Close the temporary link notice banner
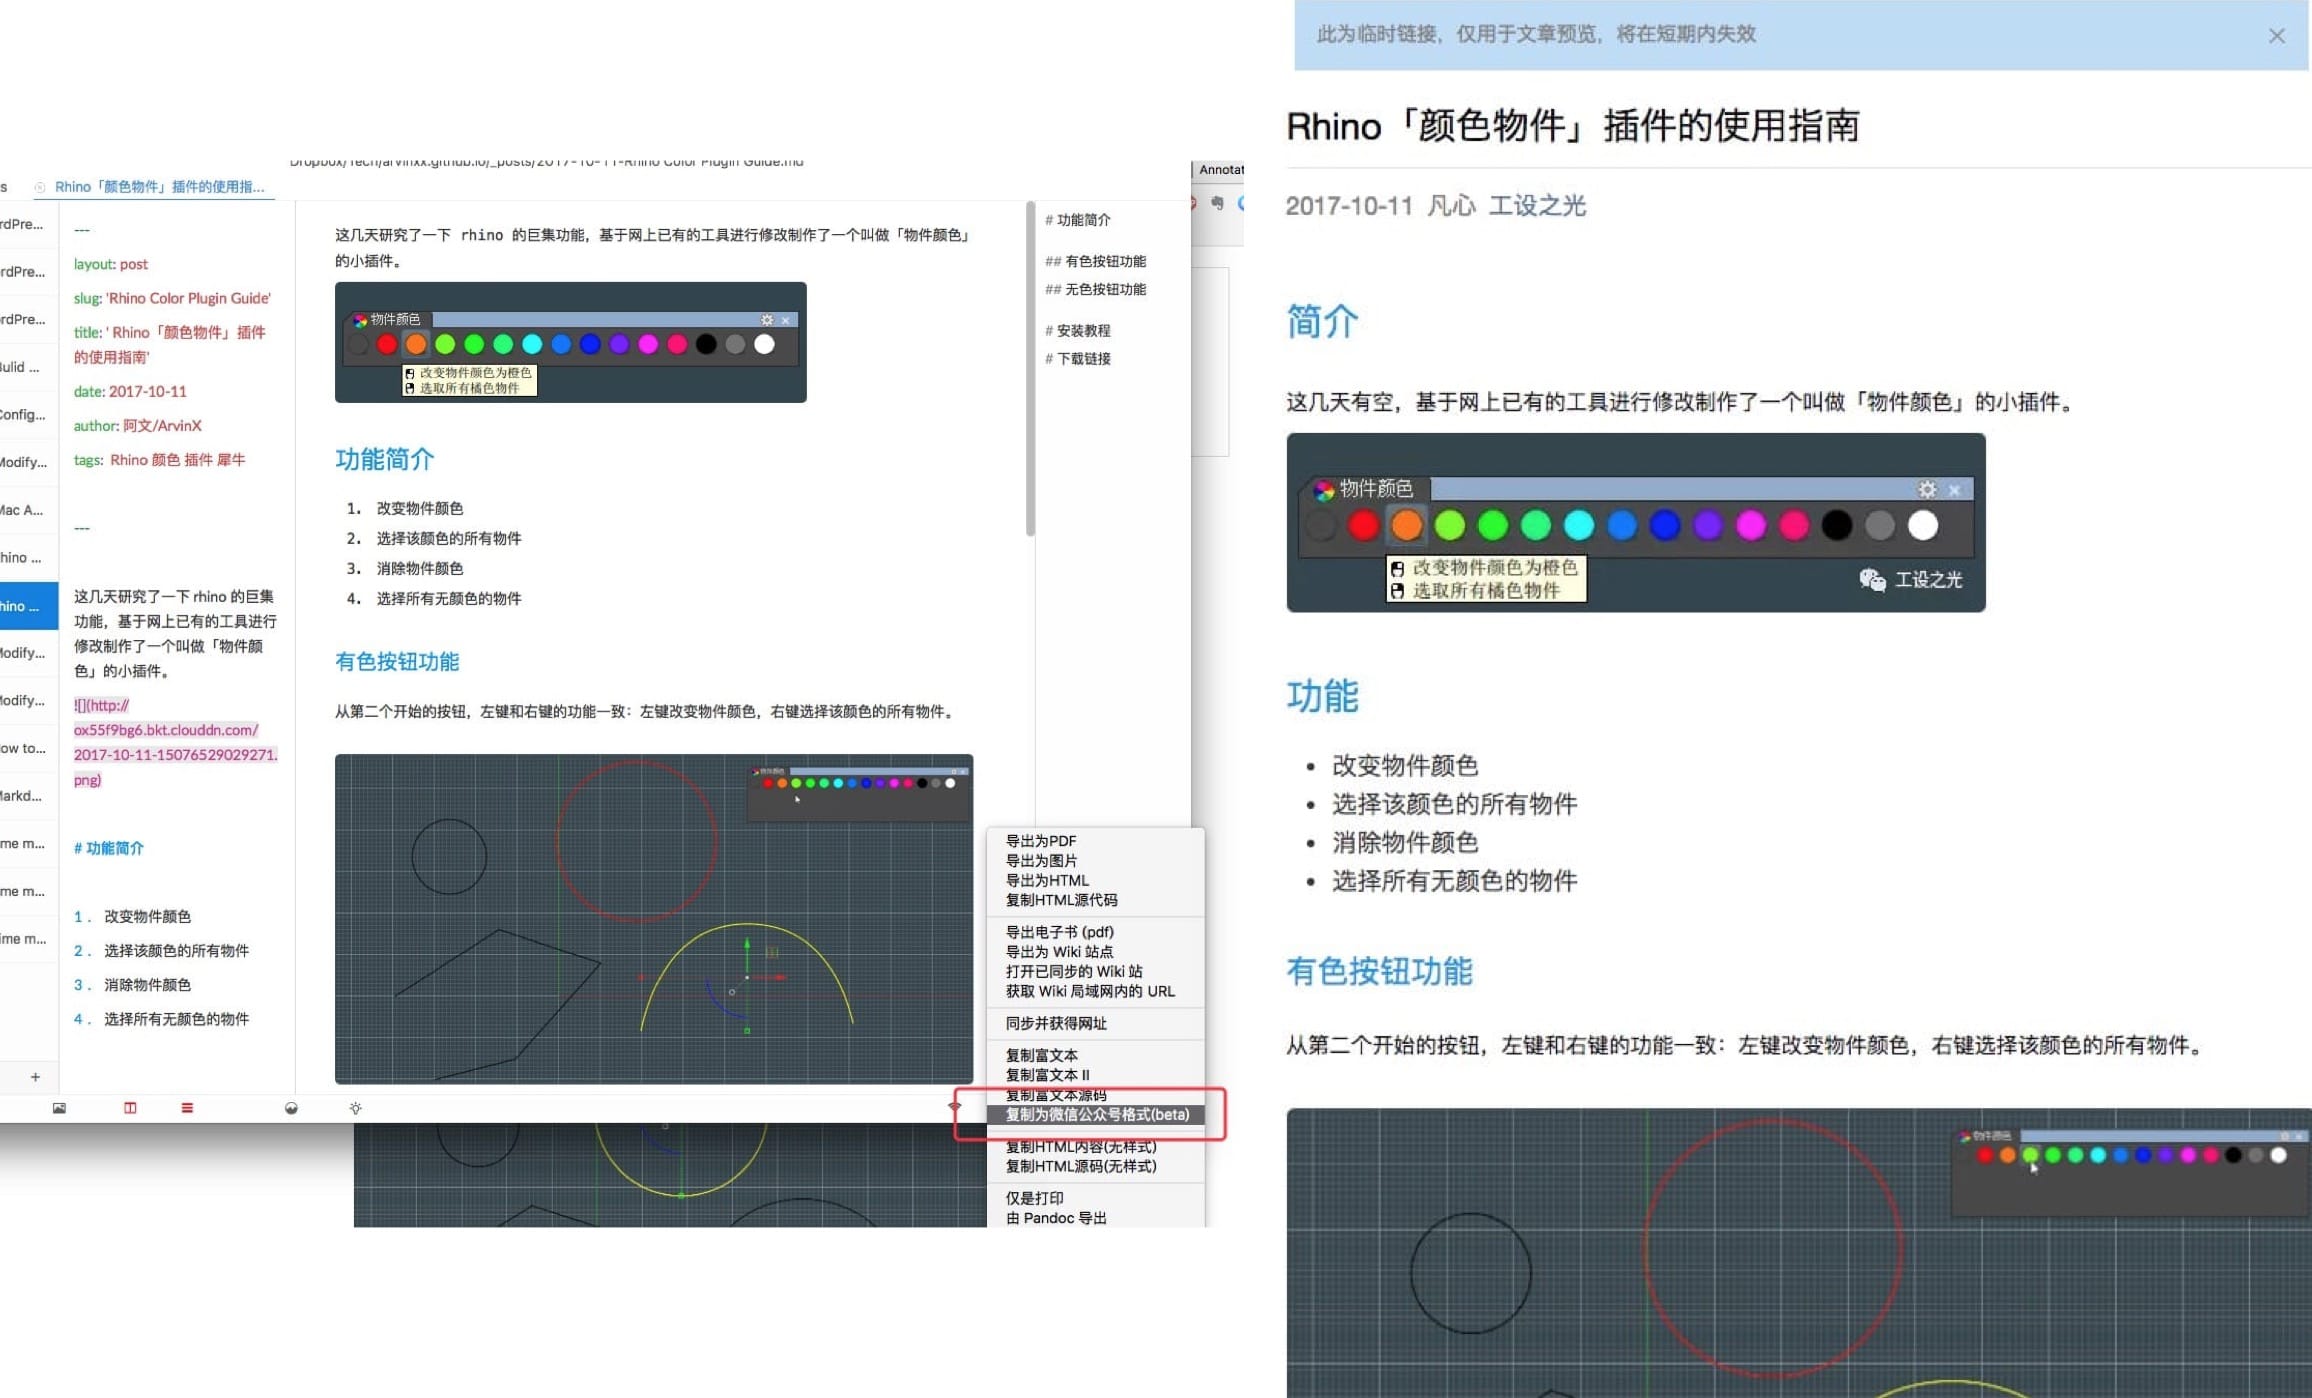The width and height of the screenshot is (2312, 1398). tap(2276, 36)
